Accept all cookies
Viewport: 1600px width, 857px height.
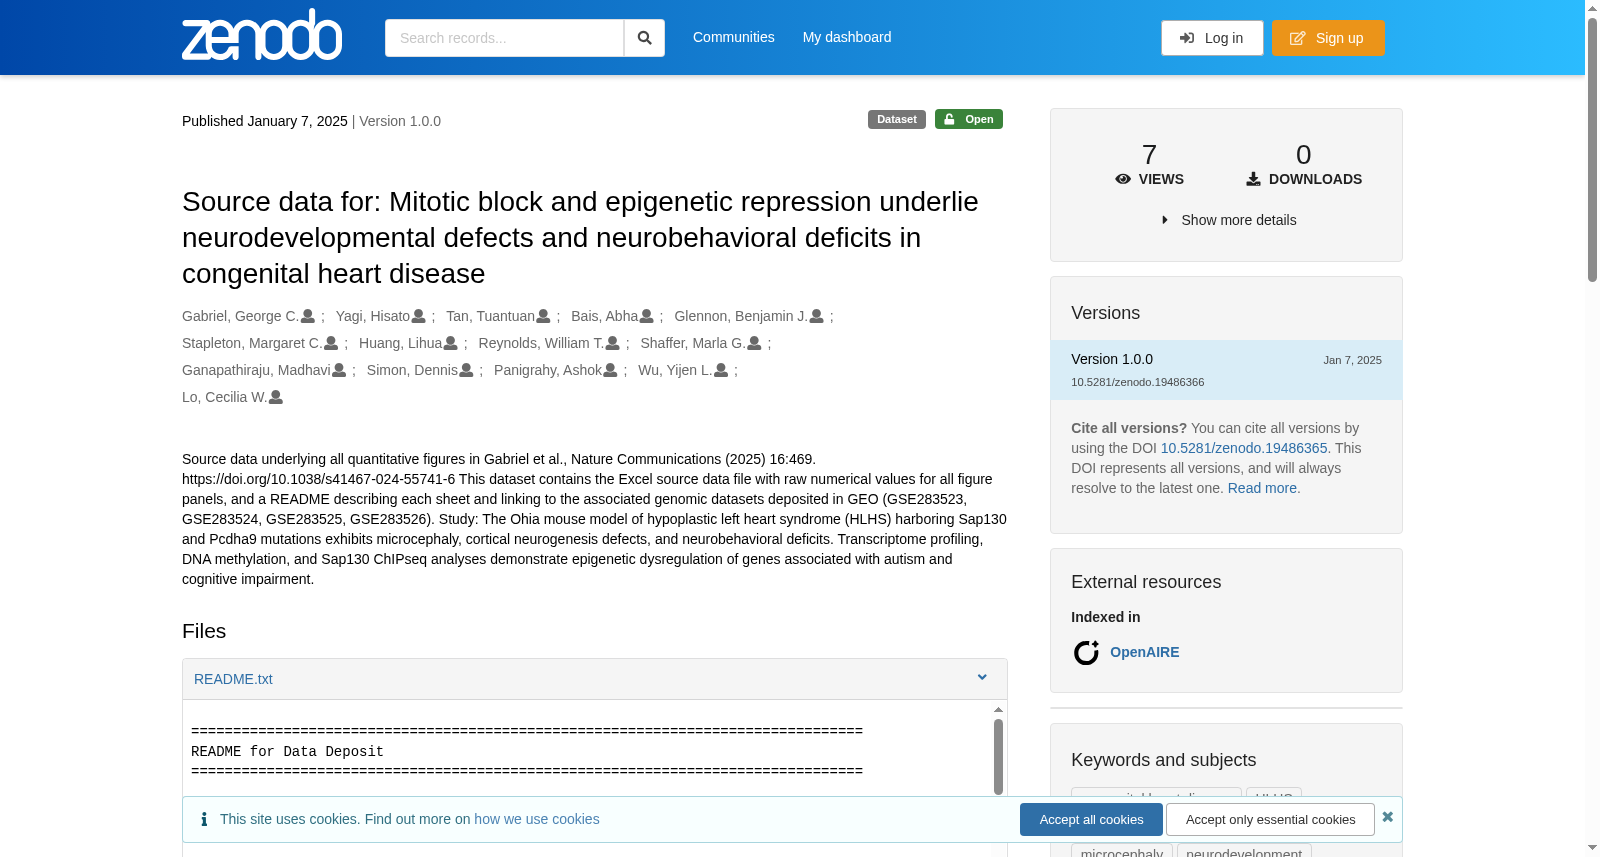pos(1091,819)
